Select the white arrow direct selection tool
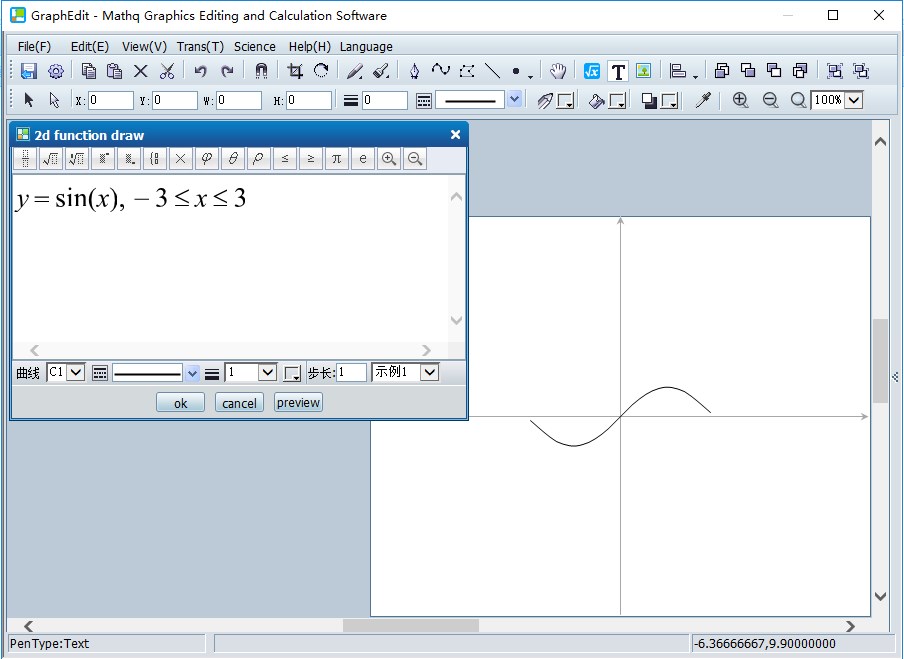Screen dimensions: 904x659 click(54, 100)
